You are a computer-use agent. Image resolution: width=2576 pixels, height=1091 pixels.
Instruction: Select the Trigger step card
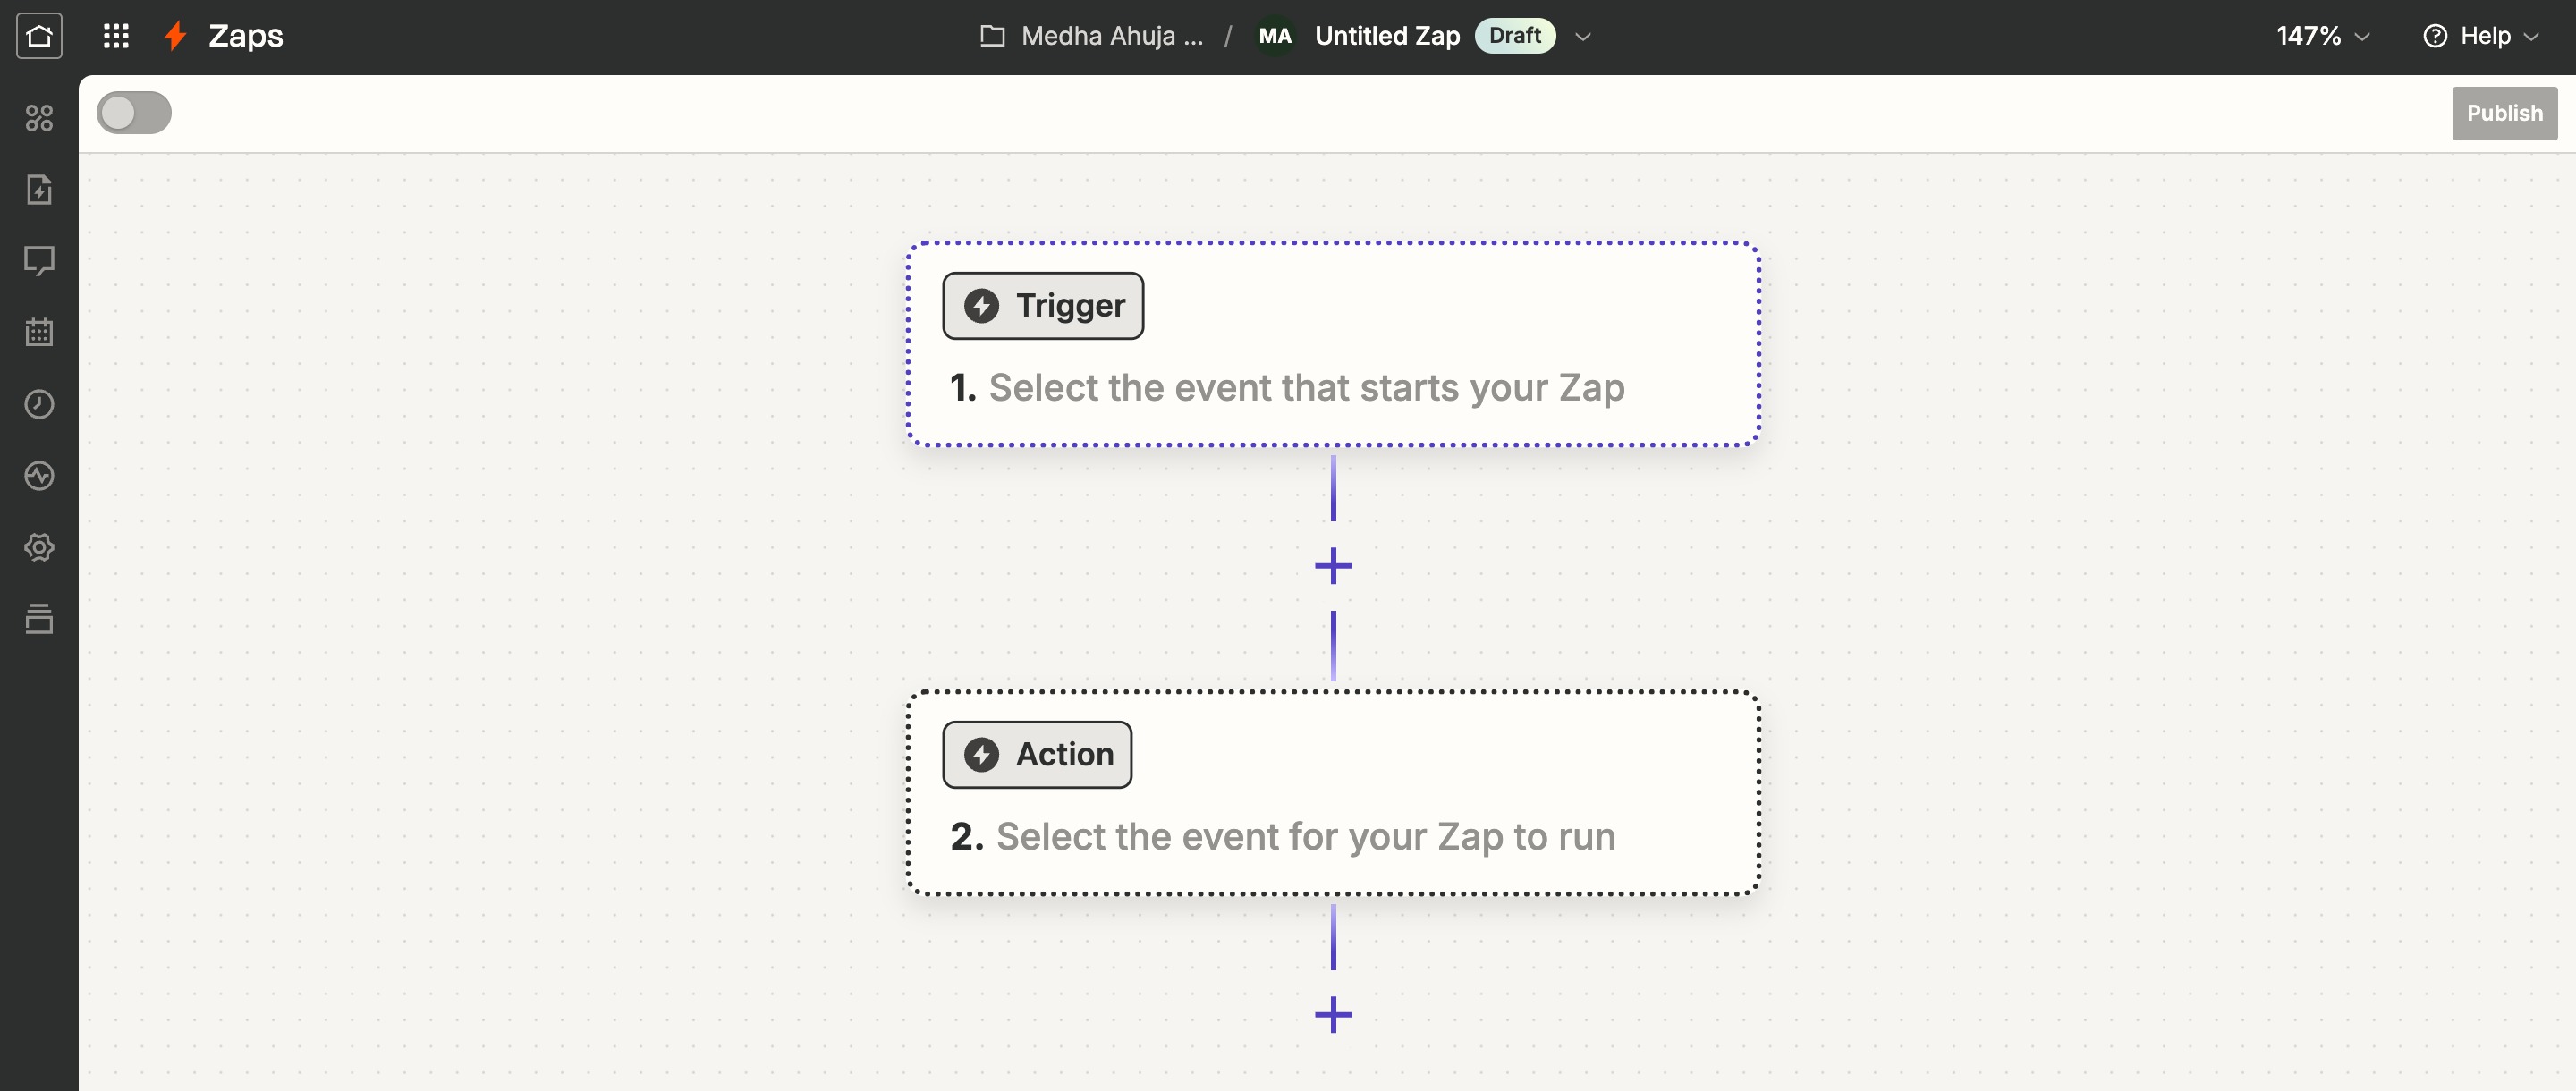[x=1332, y=344]
